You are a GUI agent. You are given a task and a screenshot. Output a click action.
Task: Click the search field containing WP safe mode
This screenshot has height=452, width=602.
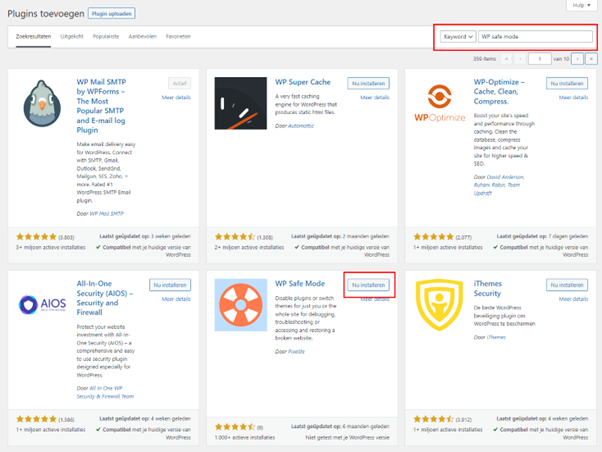(535, 36)
